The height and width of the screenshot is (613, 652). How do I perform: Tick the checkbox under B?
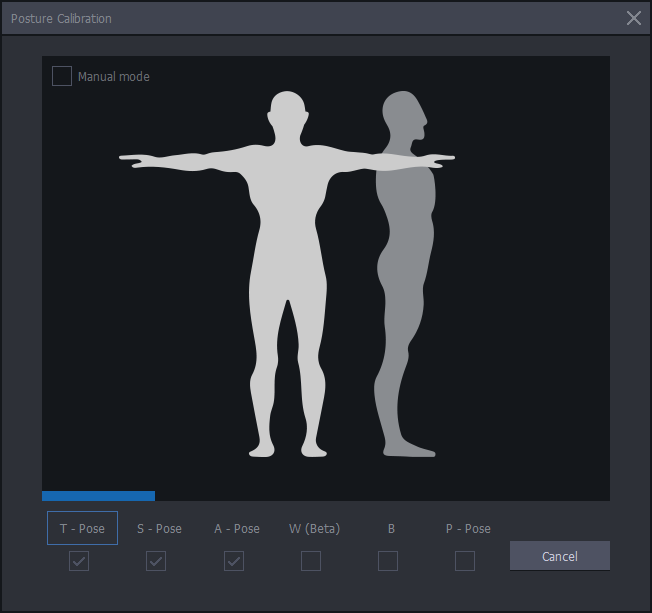pyautogui.click(x=388, y=561)
